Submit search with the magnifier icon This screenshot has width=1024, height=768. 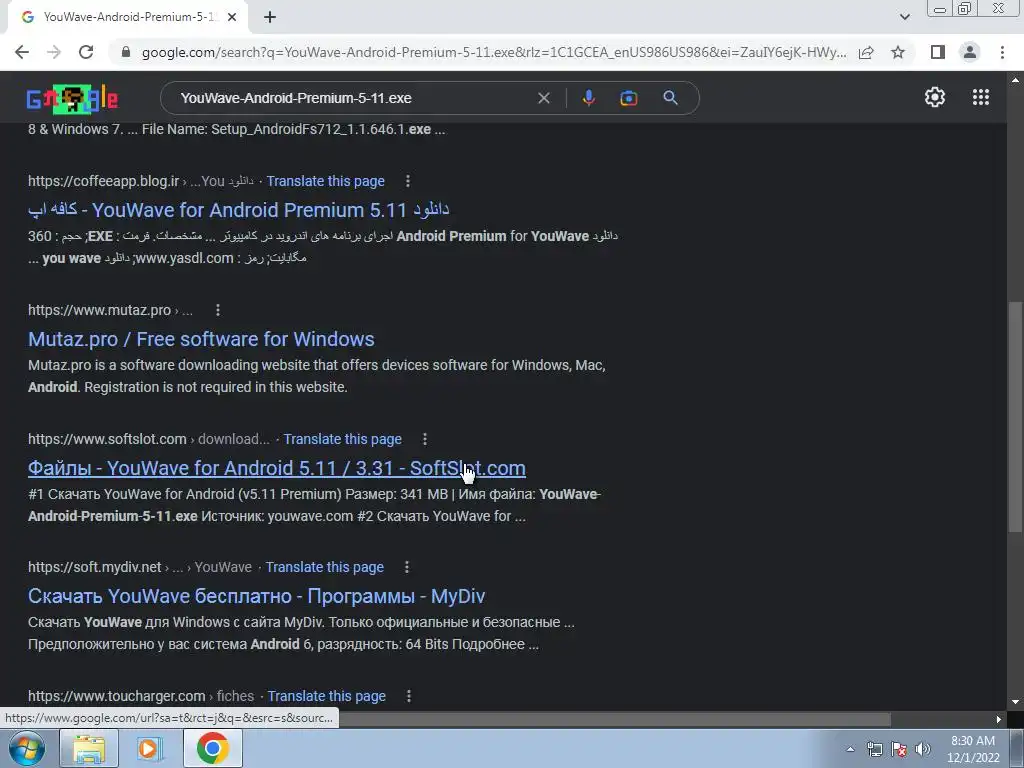pyautogui.click(x=670, y=98)
